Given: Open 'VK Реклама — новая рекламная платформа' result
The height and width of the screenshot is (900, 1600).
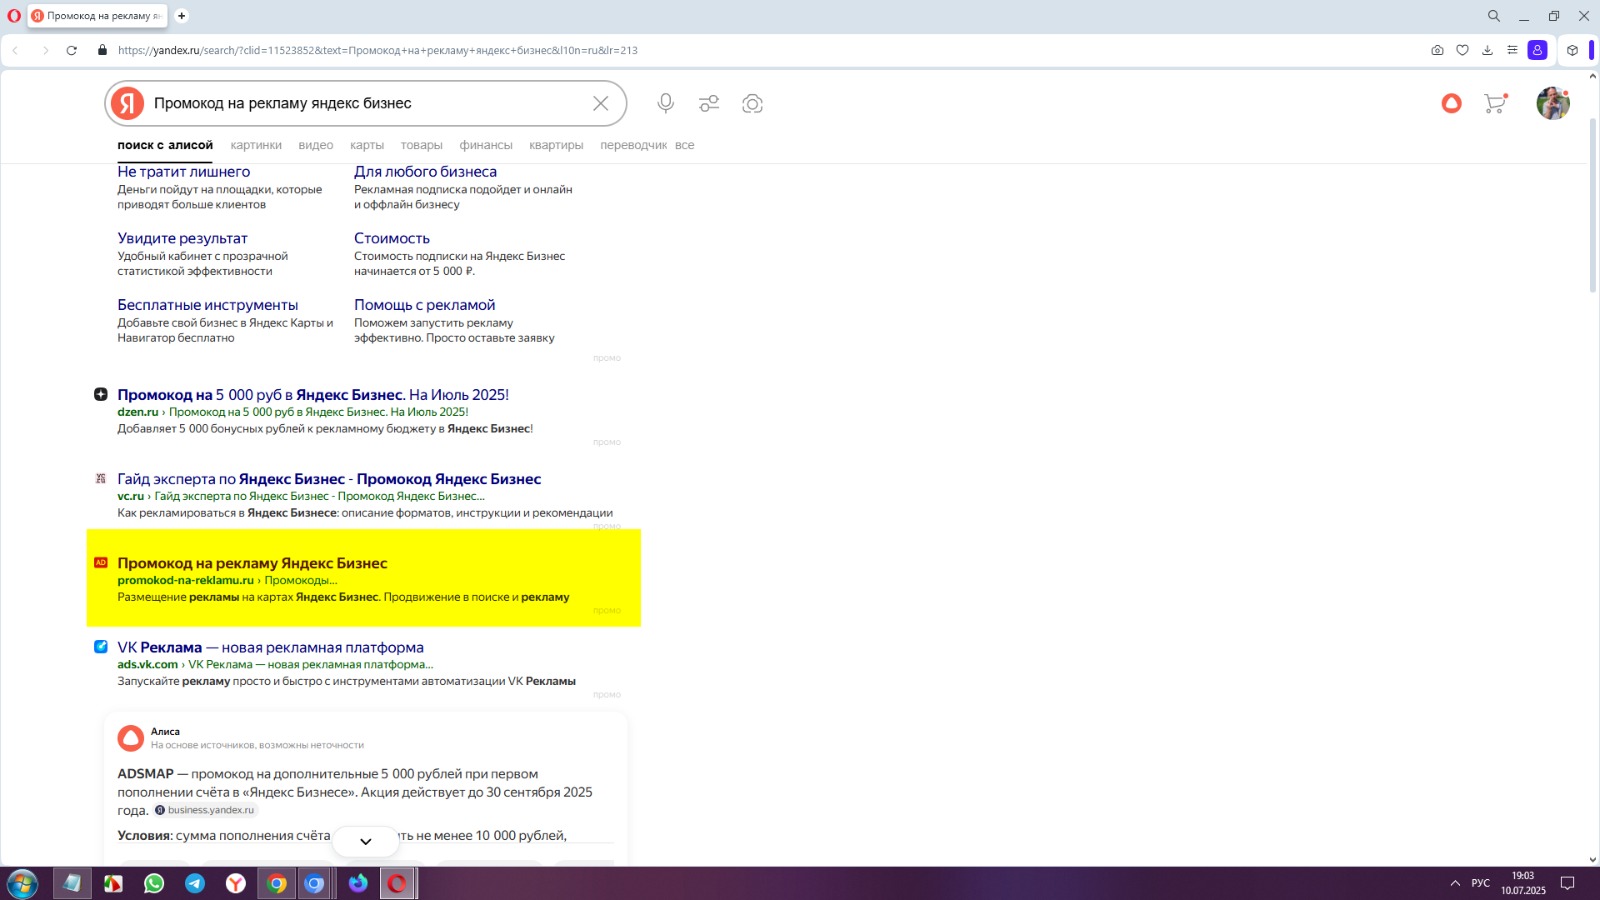Looking at the screenshot, I should tap(270, 647).
